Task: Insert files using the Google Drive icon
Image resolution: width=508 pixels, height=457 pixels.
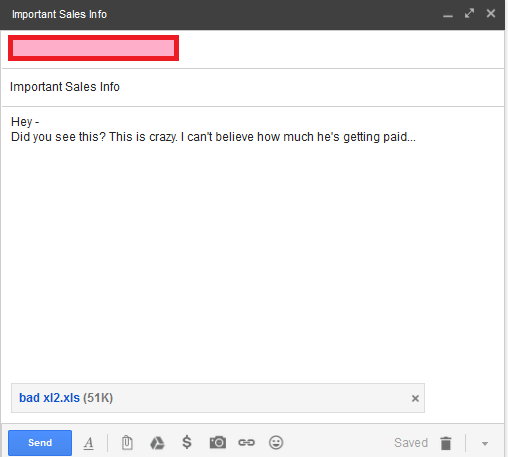Action: (157, 443)
